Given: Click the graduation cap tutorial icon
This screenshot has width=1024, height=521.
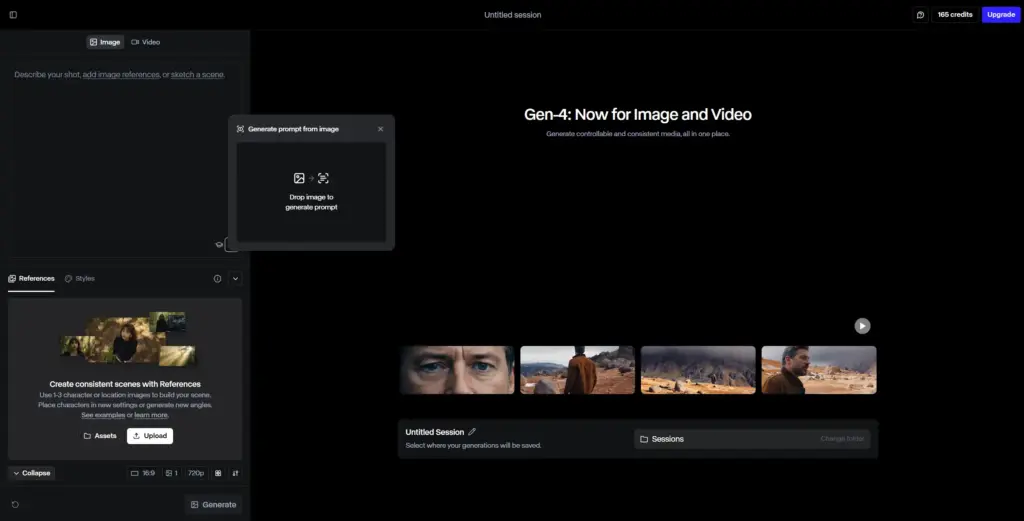Looking at the screenshot, I should coord(219,244).
